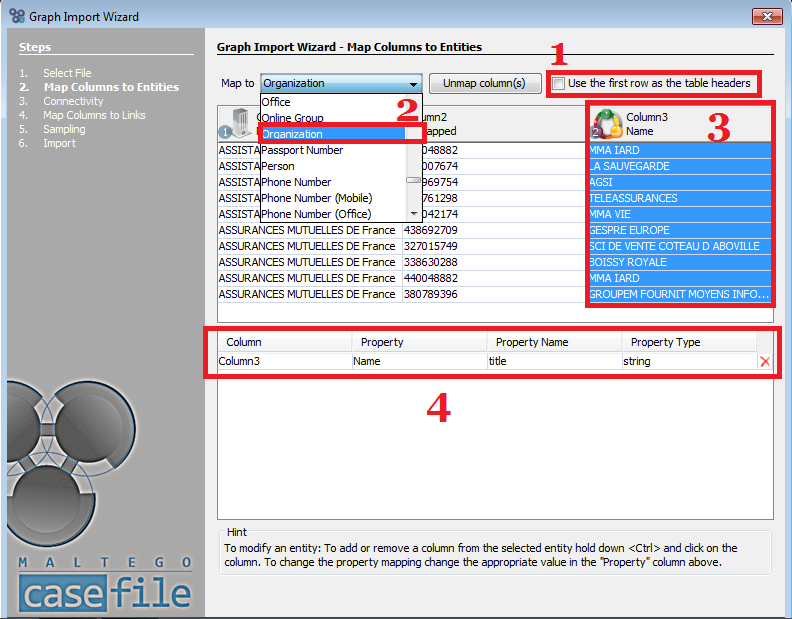This screenshot has width=792, height=619.
Task: Click the dropdown list scroll down arrow
Action: [414, 214]
